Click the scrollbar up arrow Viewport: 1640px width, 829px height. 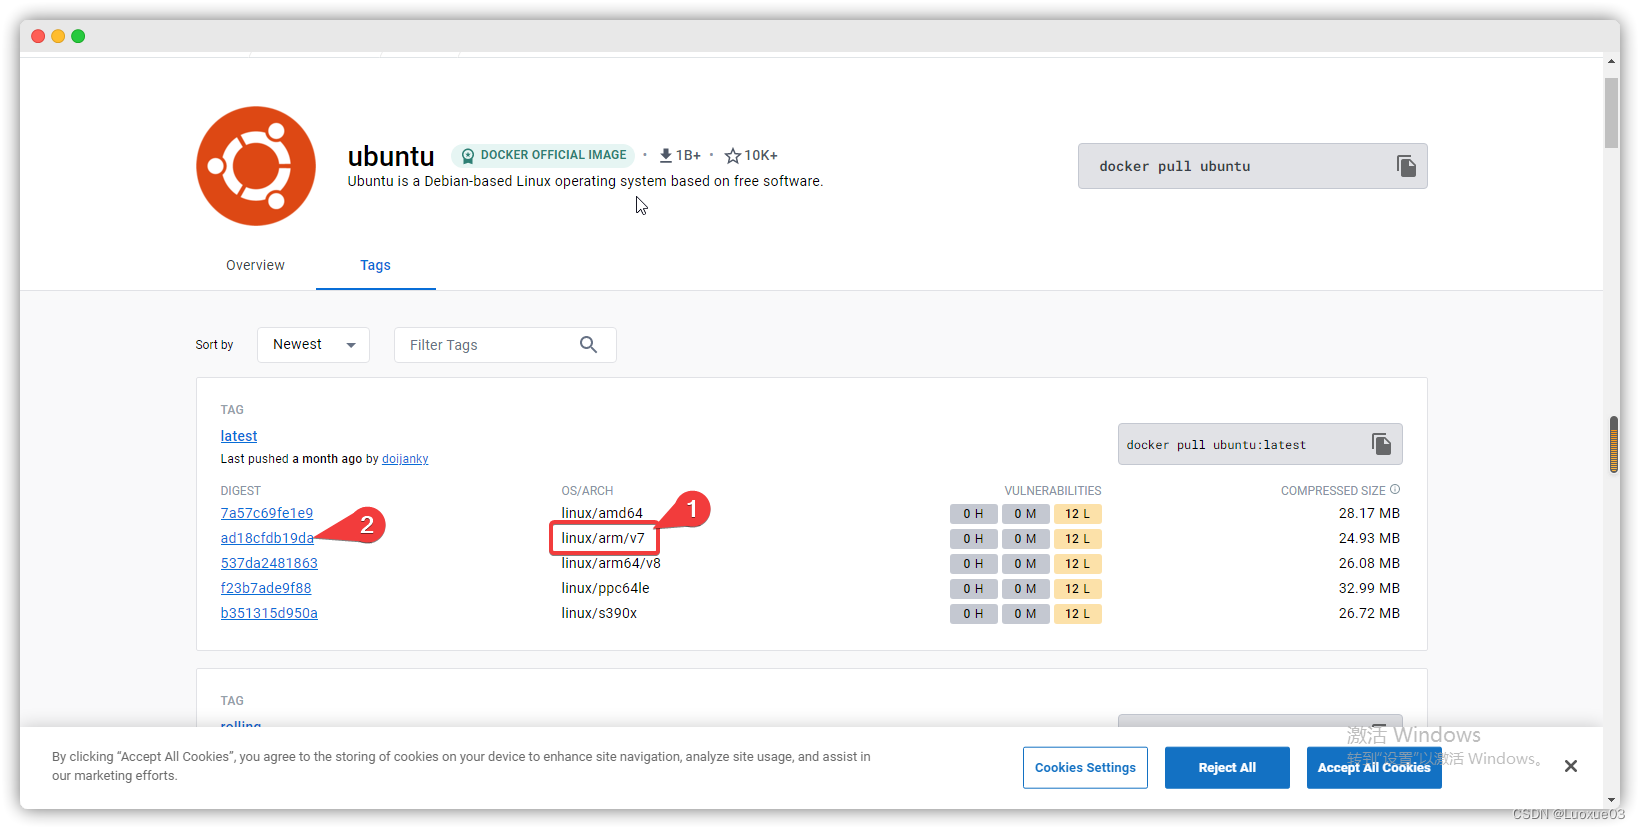[x=1611, y=61]
